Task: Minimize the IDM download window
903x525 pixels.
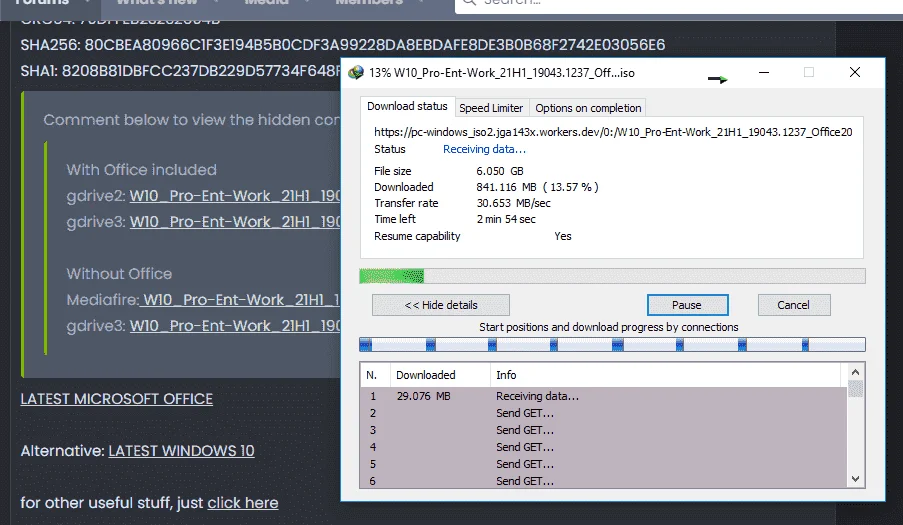Action: [x=764, y=73]
